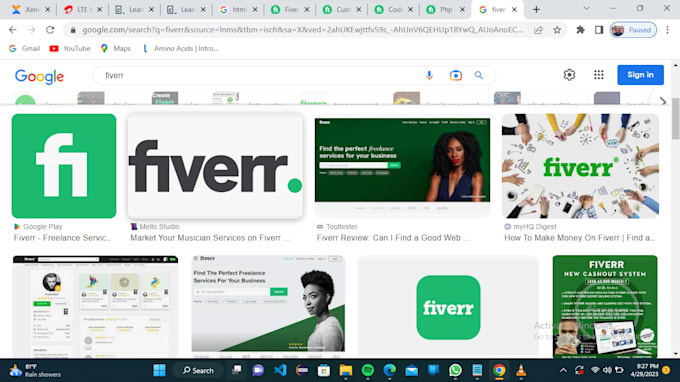Go back to previous page

[x=13, y=30]
